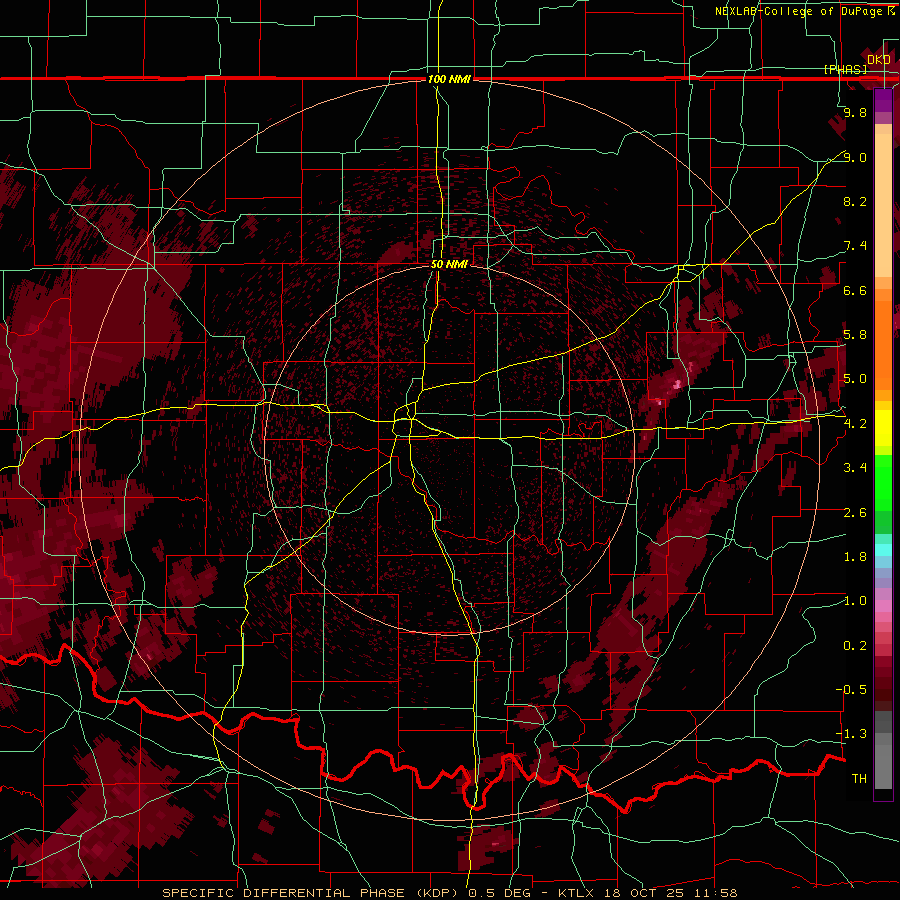This screenshot has height=900, width=900.
Task: Click the DKD label above the color scale
Action: 879,60
